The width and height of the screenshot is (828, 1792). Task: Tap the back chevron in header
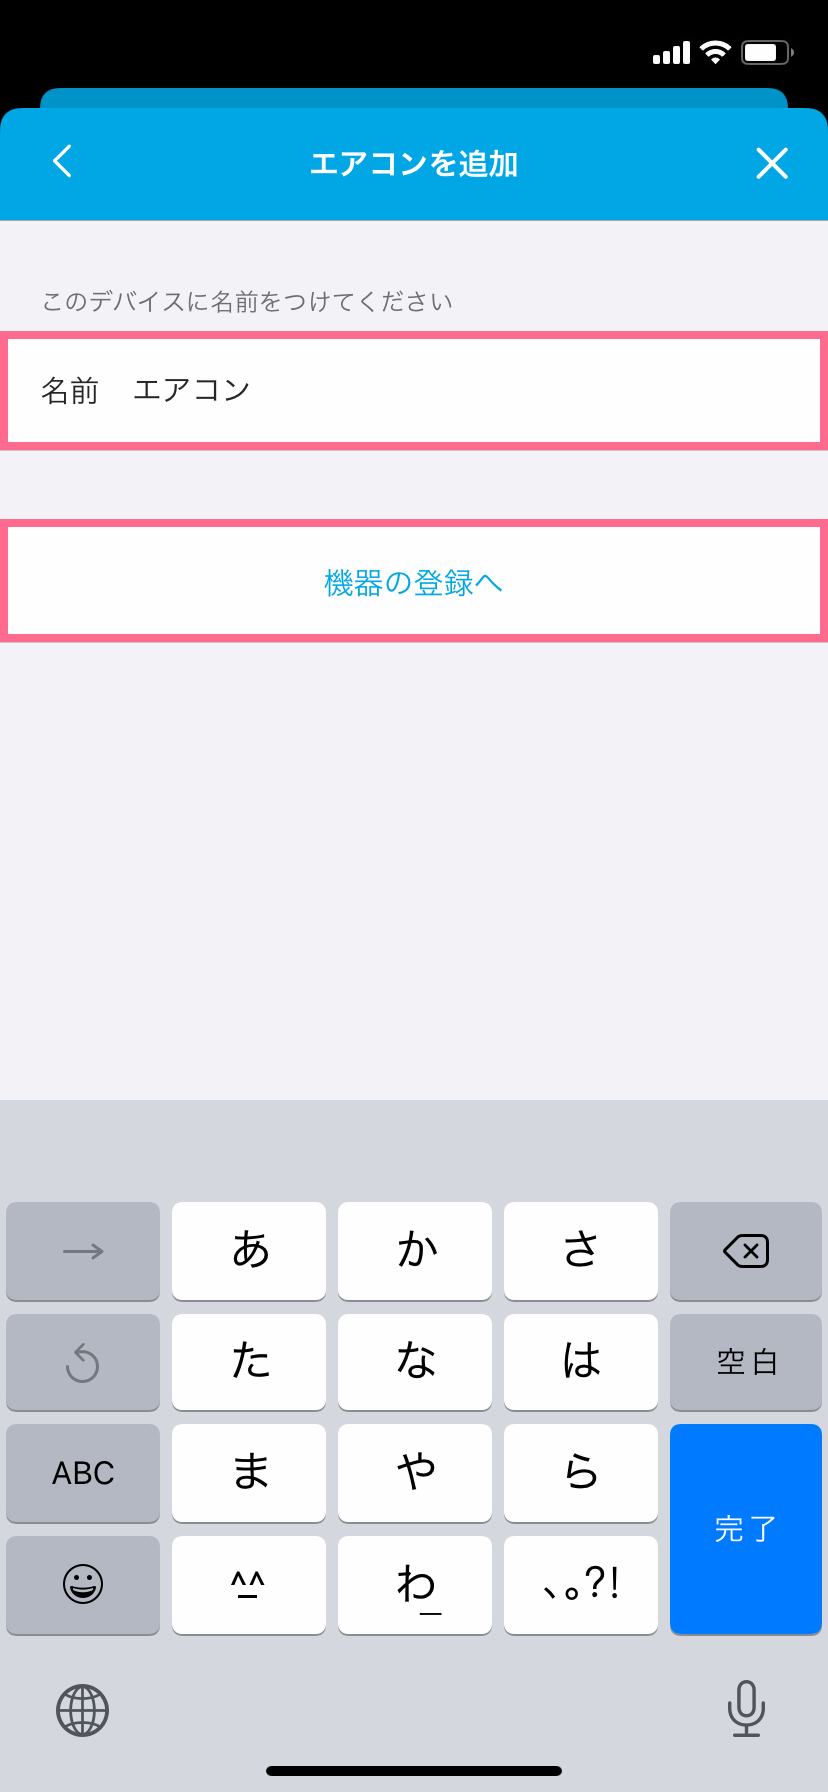(62, 161)
